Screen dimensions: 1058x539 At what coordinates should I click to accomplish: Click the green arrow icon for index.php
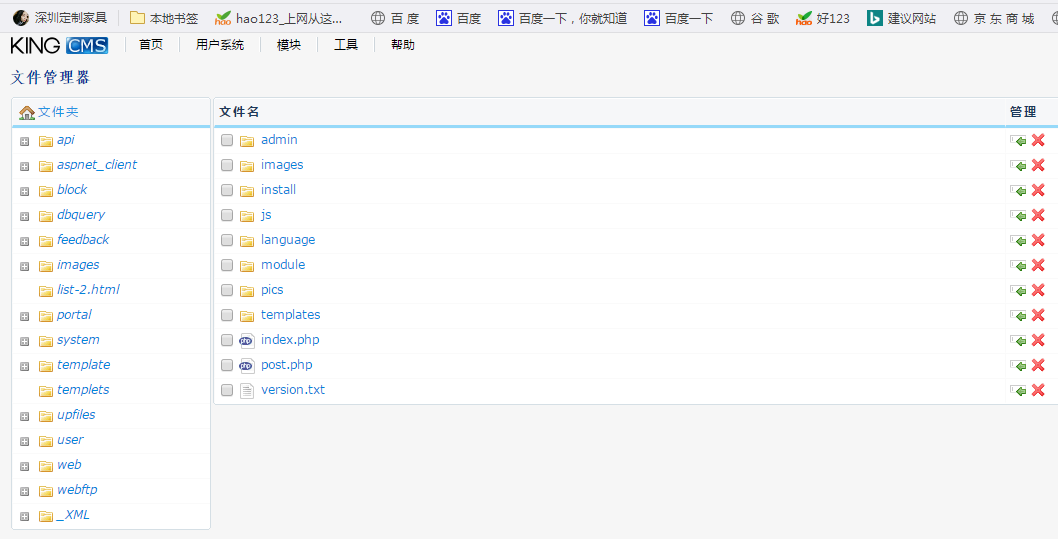click(x=1019, y=341)
